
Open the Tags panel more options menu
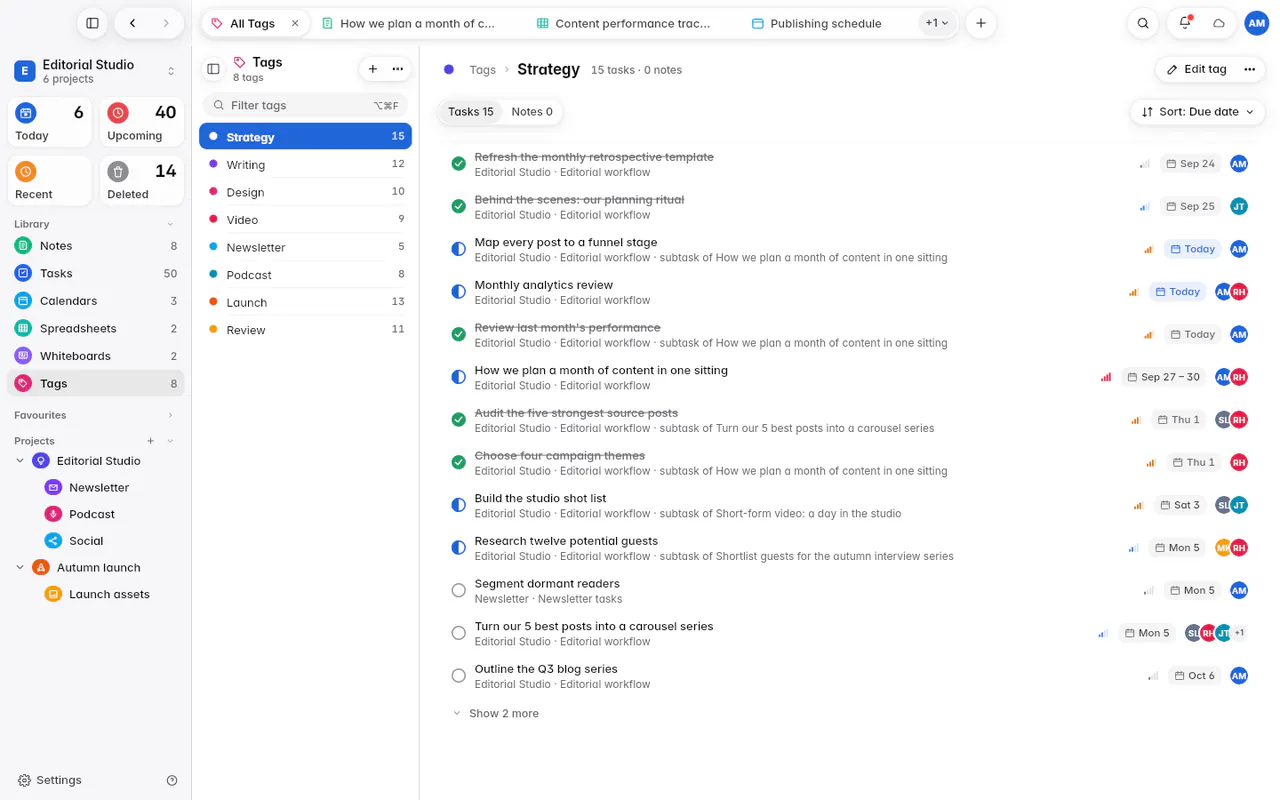click(x=398, y=69)
